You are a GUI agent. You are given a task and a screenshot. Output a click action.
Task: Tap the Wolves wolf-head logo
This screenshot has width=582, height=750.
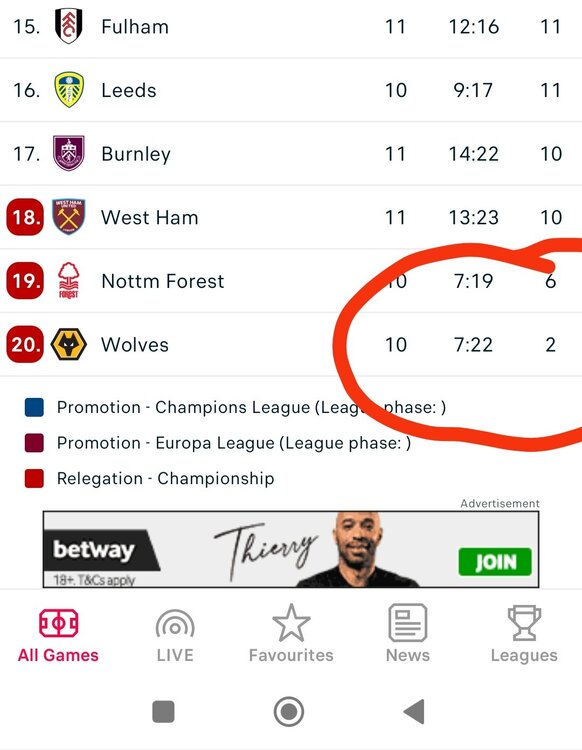point(69,344)
